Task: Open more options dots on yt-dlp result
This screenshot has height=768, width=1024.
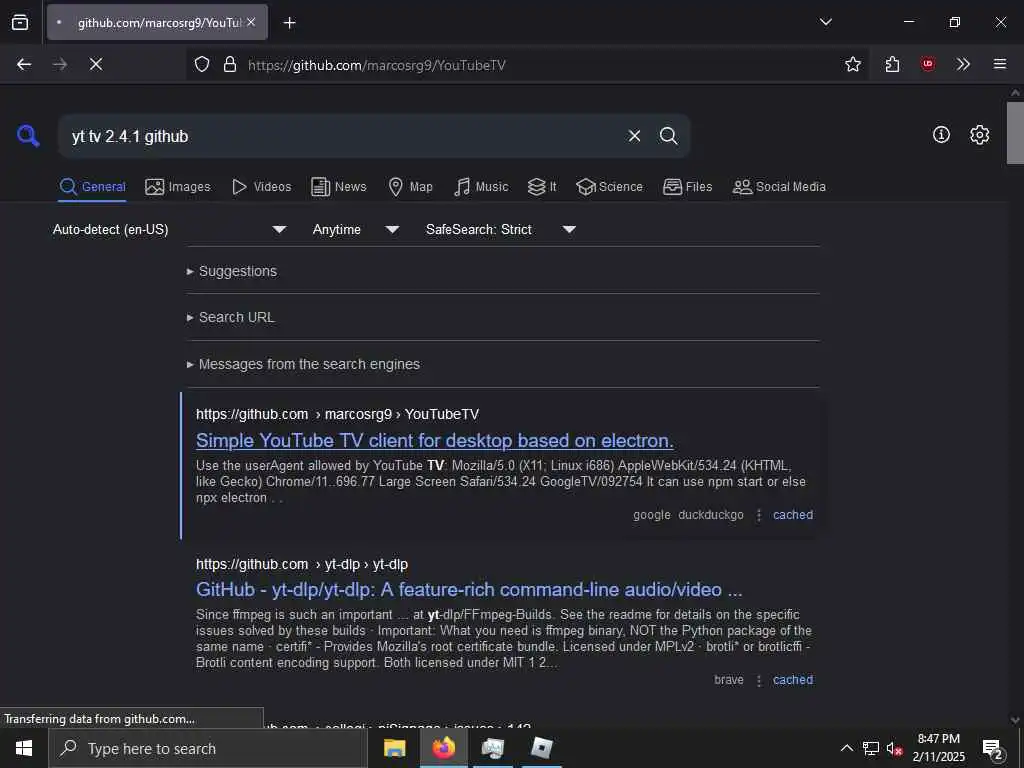Action: pyautogui.click(x=758, y=680)
